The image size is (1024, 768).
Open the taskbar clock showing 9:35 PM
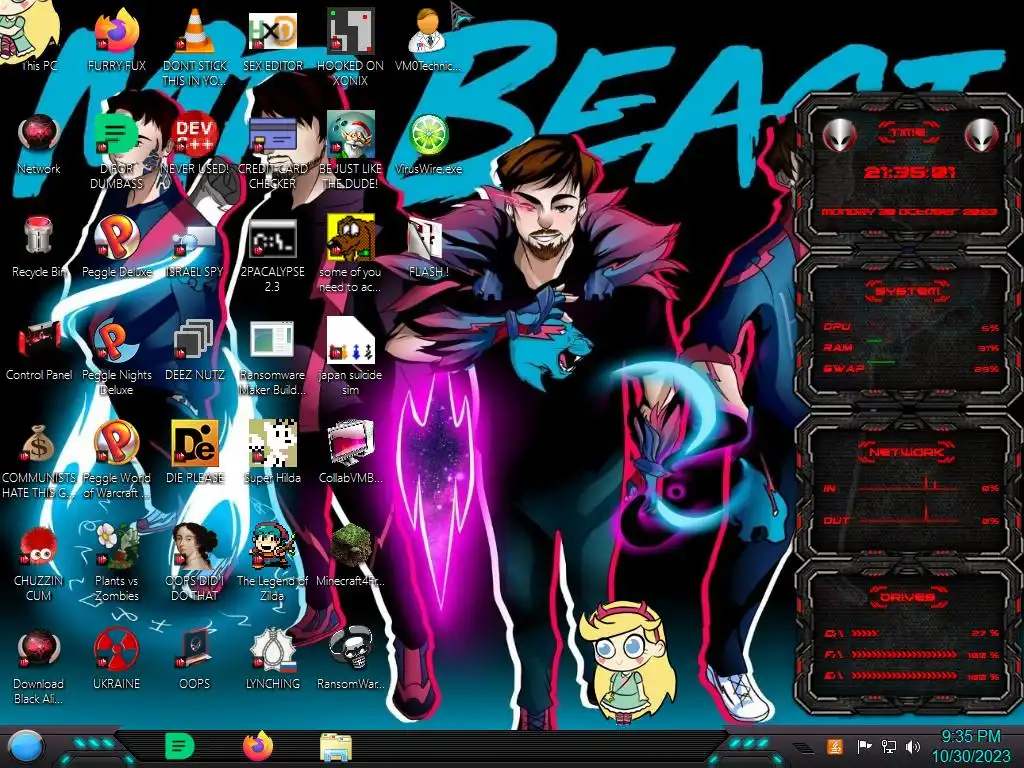pyautogui.click(x=970, y=746)
